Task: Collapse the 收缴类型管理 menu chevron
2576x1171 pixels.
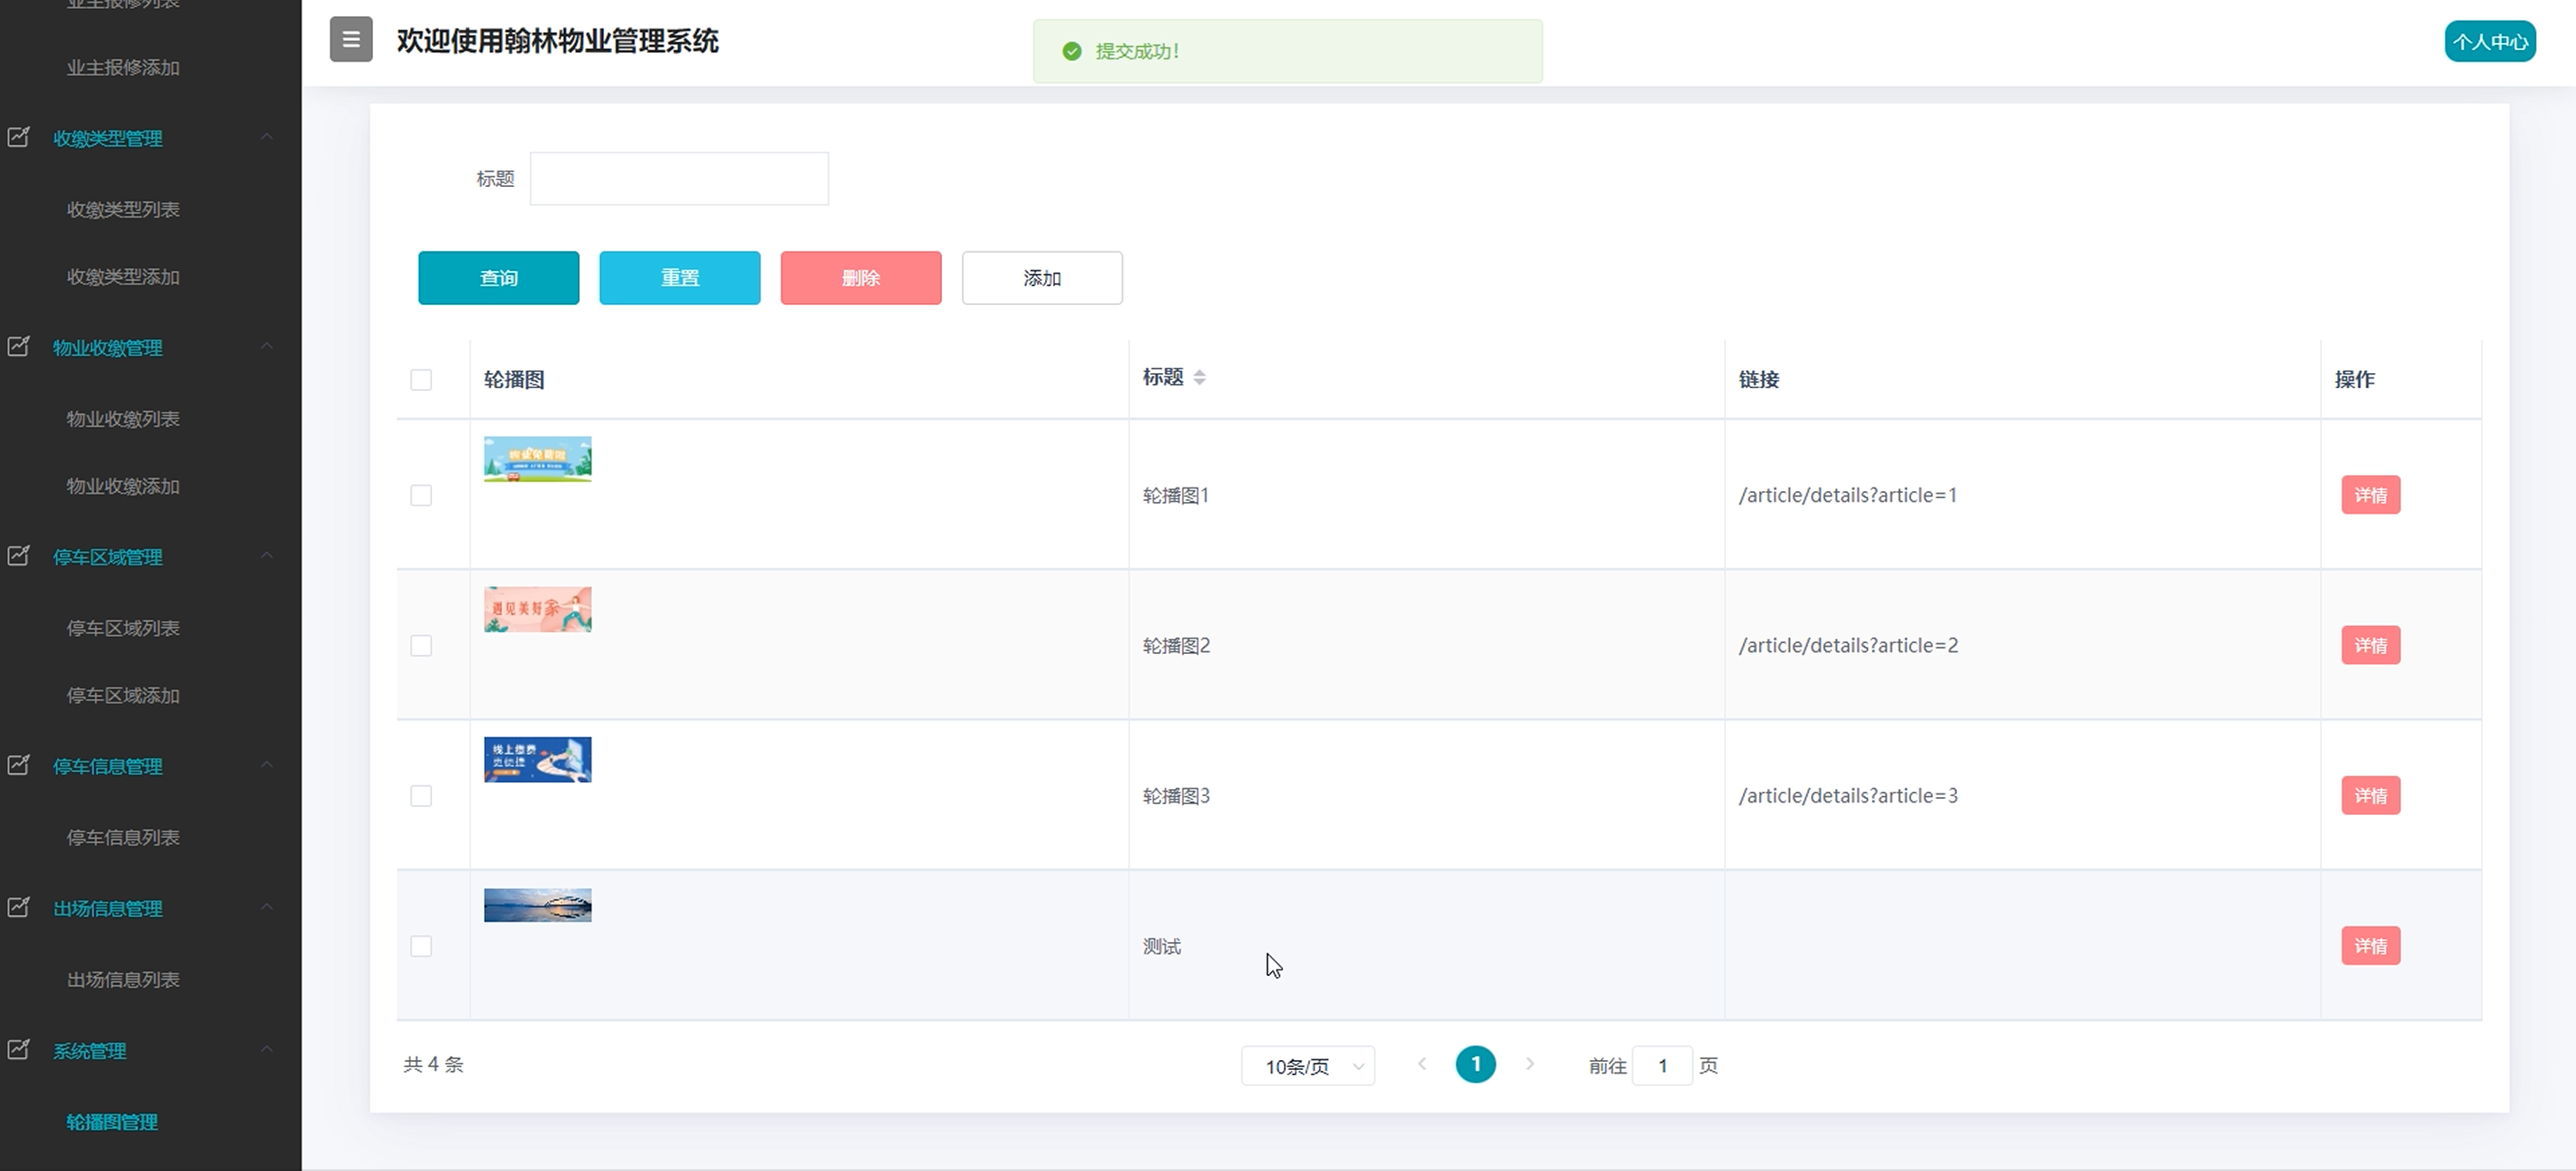Action: (x=267, y=137)
